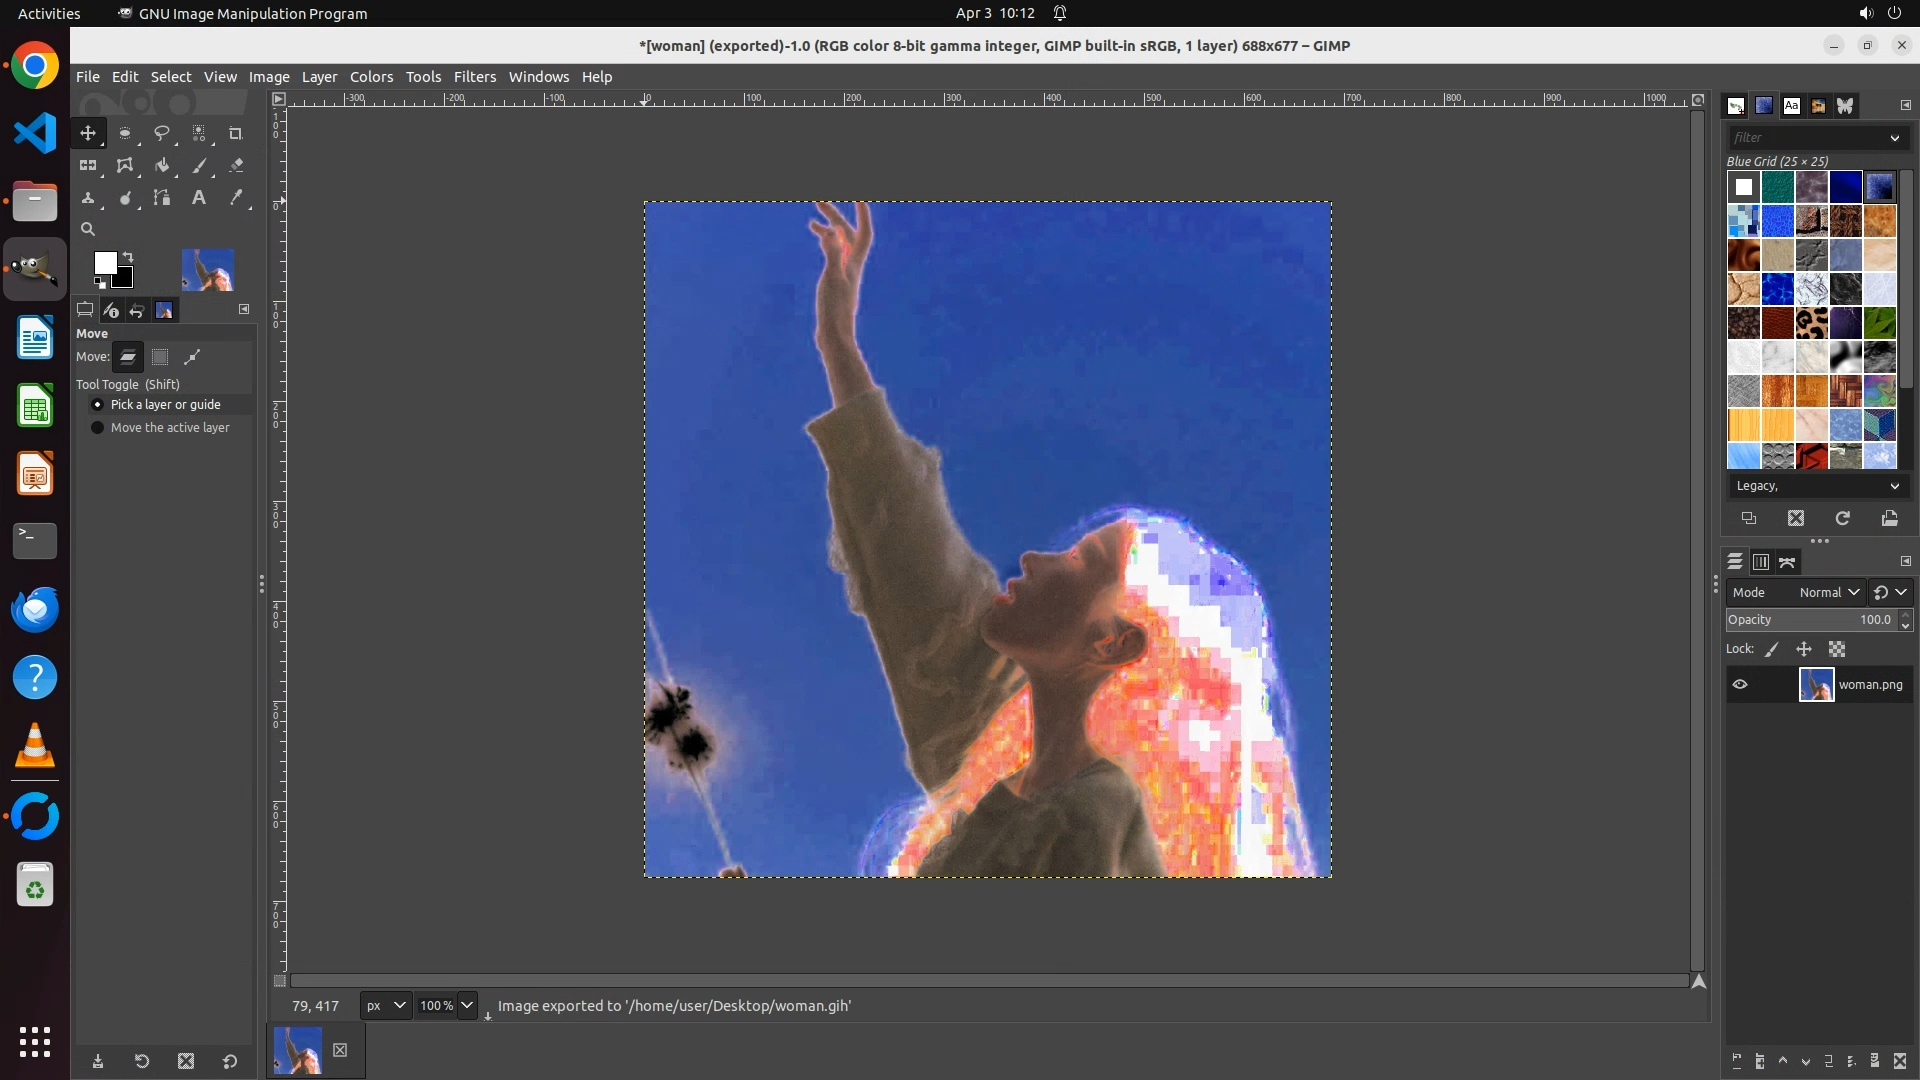Screen dimensions: 1920x1080
Task: Select the Free Select lasso tool
Action: pyautogui.click(x=162, y=133)
